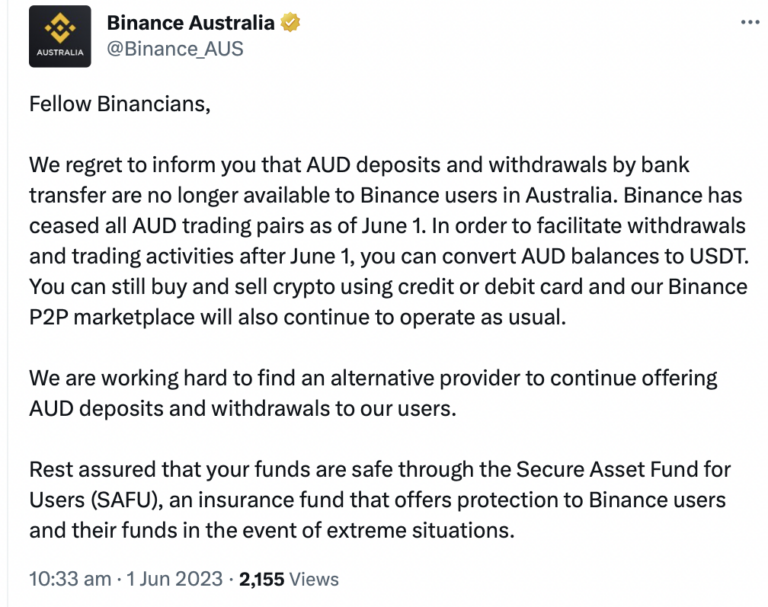Open the @Binance_AUS handle link
This screenshot has width=768, height=607.
175,48
